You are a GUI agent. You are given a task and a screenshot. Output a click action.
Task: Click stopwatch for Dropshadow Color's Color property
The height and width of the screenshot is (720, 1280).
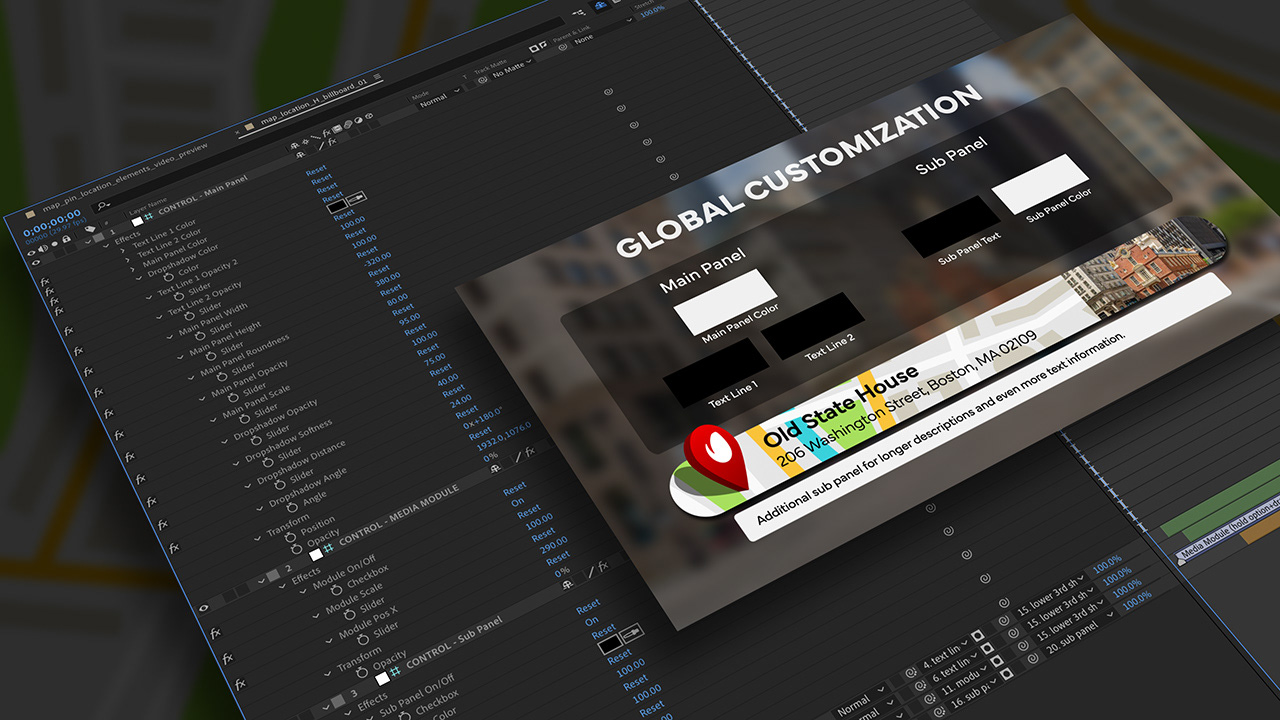pos(169,276)
